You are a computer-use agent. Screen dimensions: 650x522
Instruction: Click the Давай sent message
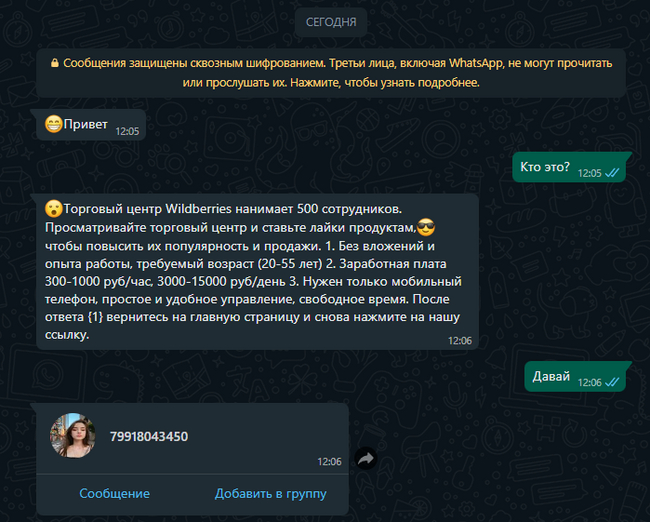click(x=575, y=376)
